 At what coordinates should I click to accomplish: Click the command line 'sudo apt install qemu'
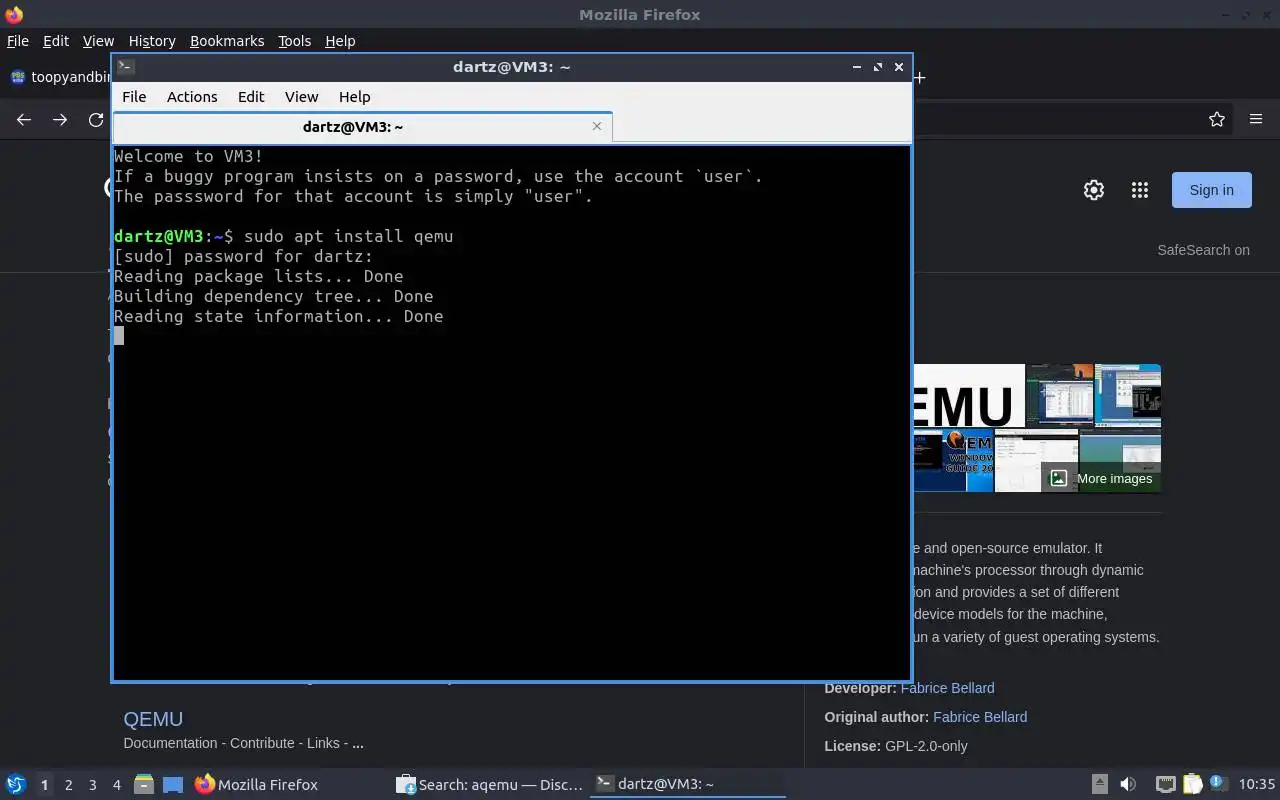348,236
